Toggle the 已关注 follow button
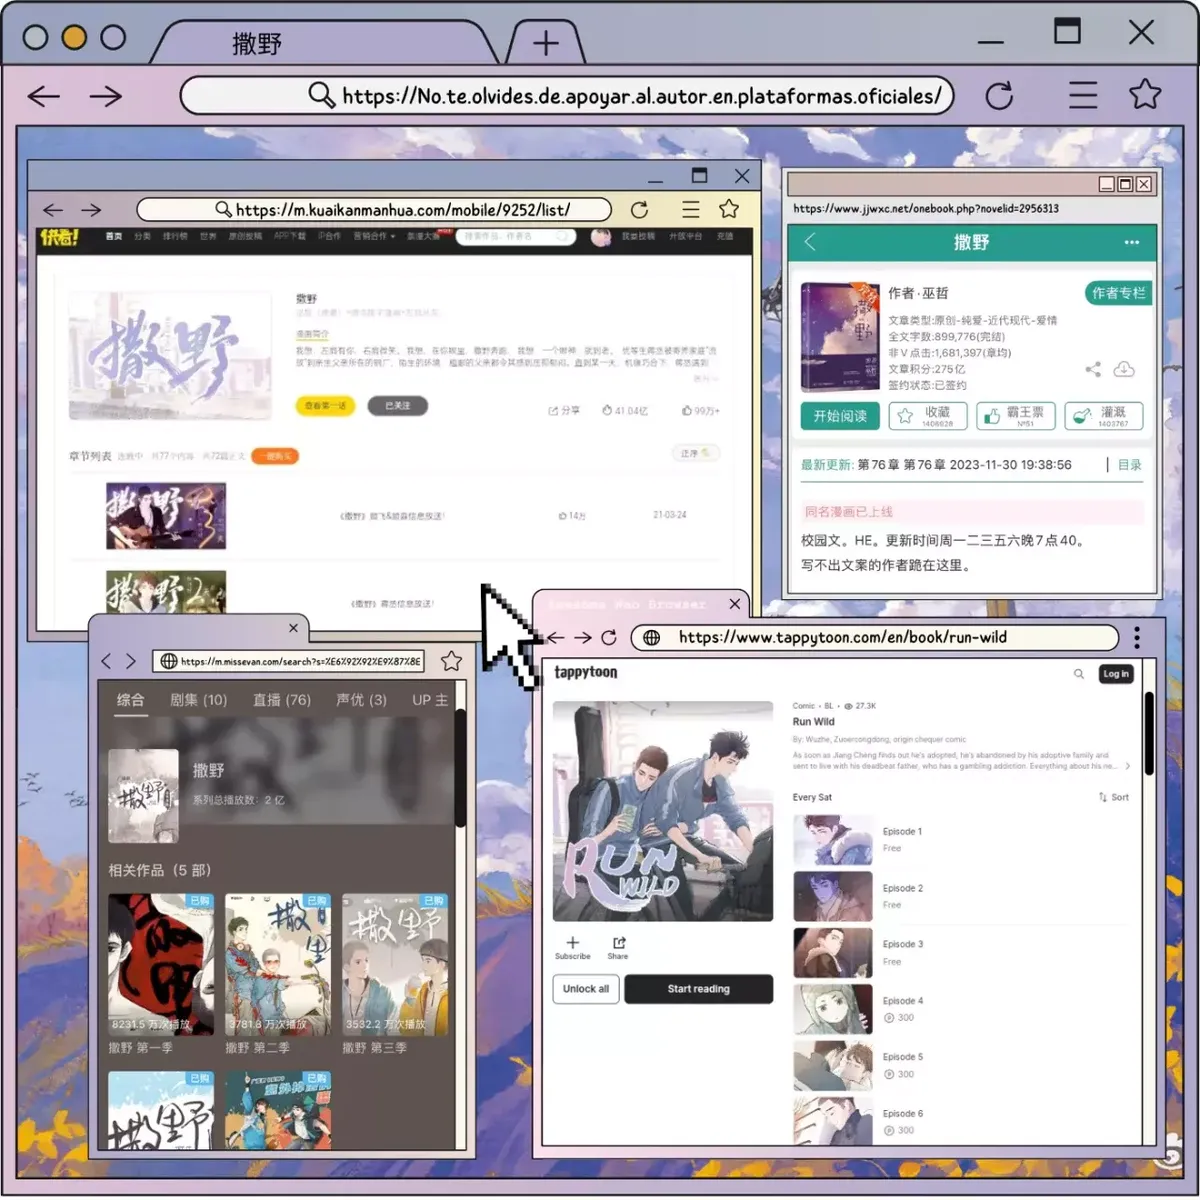 click(398, 406)
